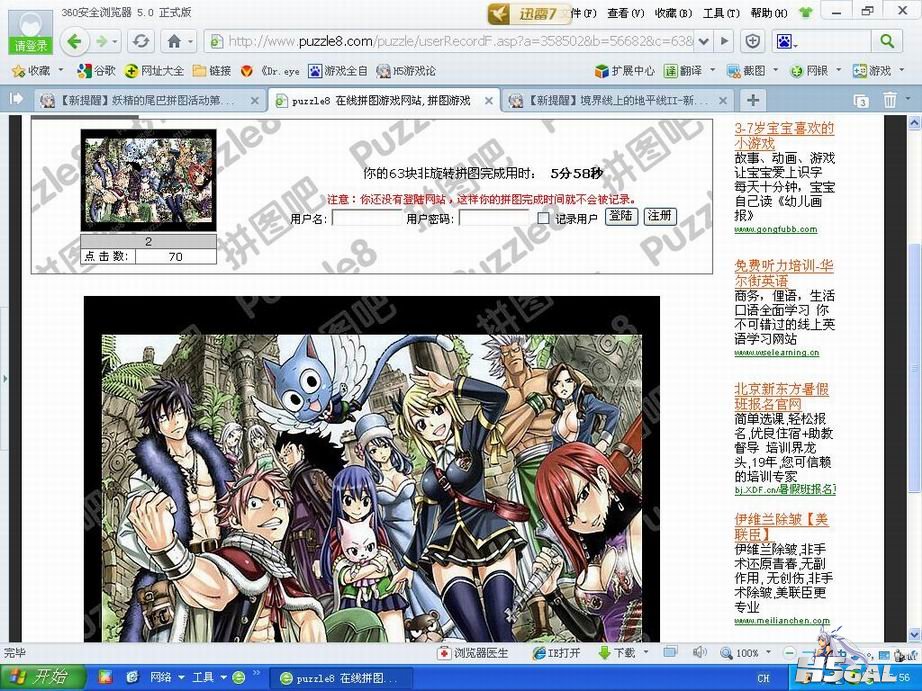Open the Dr.eye bookmark
922x691 pixels.
click(270, 71)
